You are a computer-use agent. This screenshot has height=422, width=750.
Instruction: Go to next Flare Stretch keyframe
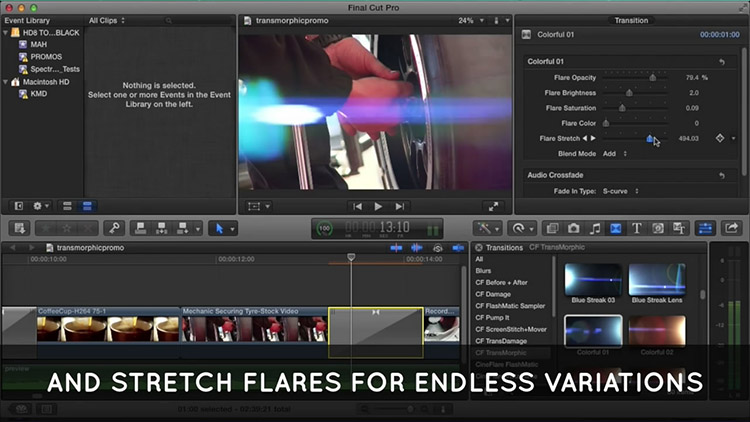[x=593, y=138]
